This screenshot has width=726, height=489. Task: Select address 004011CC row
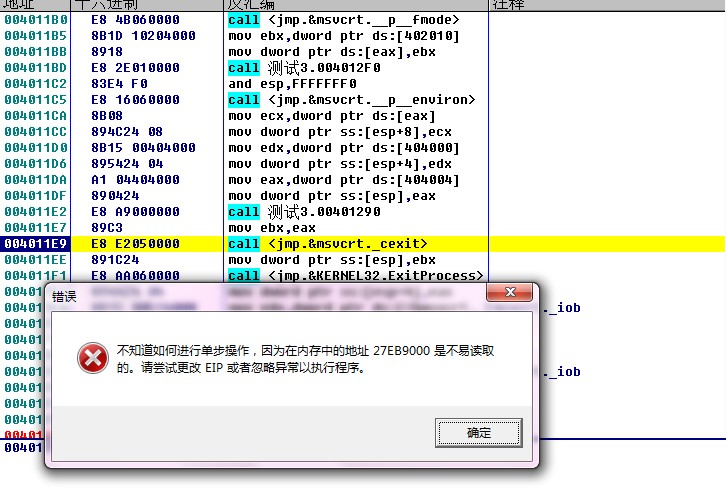pos(36,132)
